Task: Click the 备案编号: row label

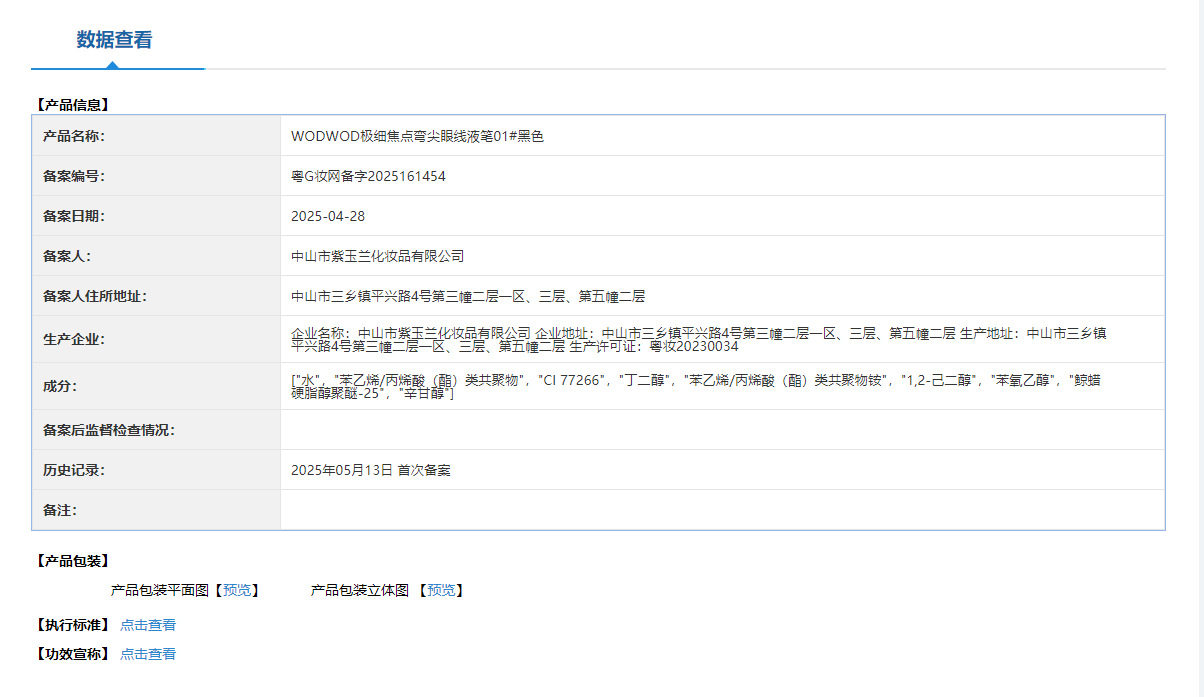Action: tap(74, 176)
